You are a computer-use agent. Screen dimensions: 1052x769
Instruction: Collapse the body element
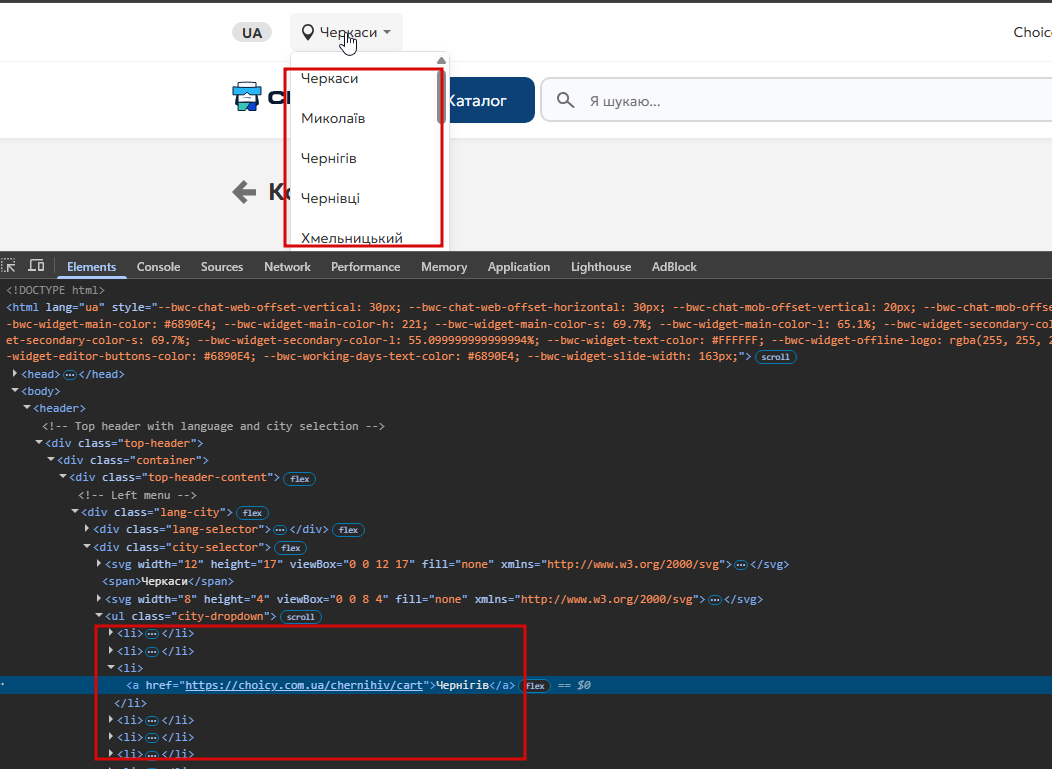[15, 391]
